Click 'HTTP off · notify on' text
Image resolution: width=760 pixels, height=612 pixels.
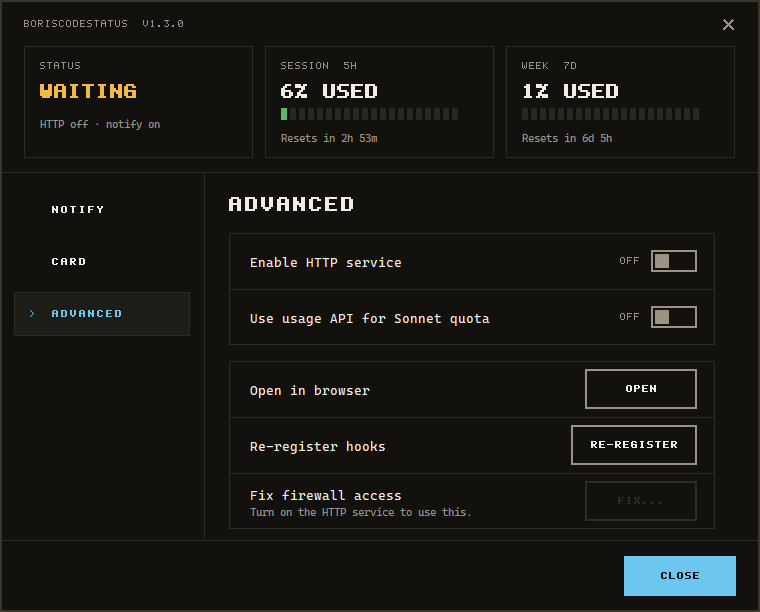point(100,125)
